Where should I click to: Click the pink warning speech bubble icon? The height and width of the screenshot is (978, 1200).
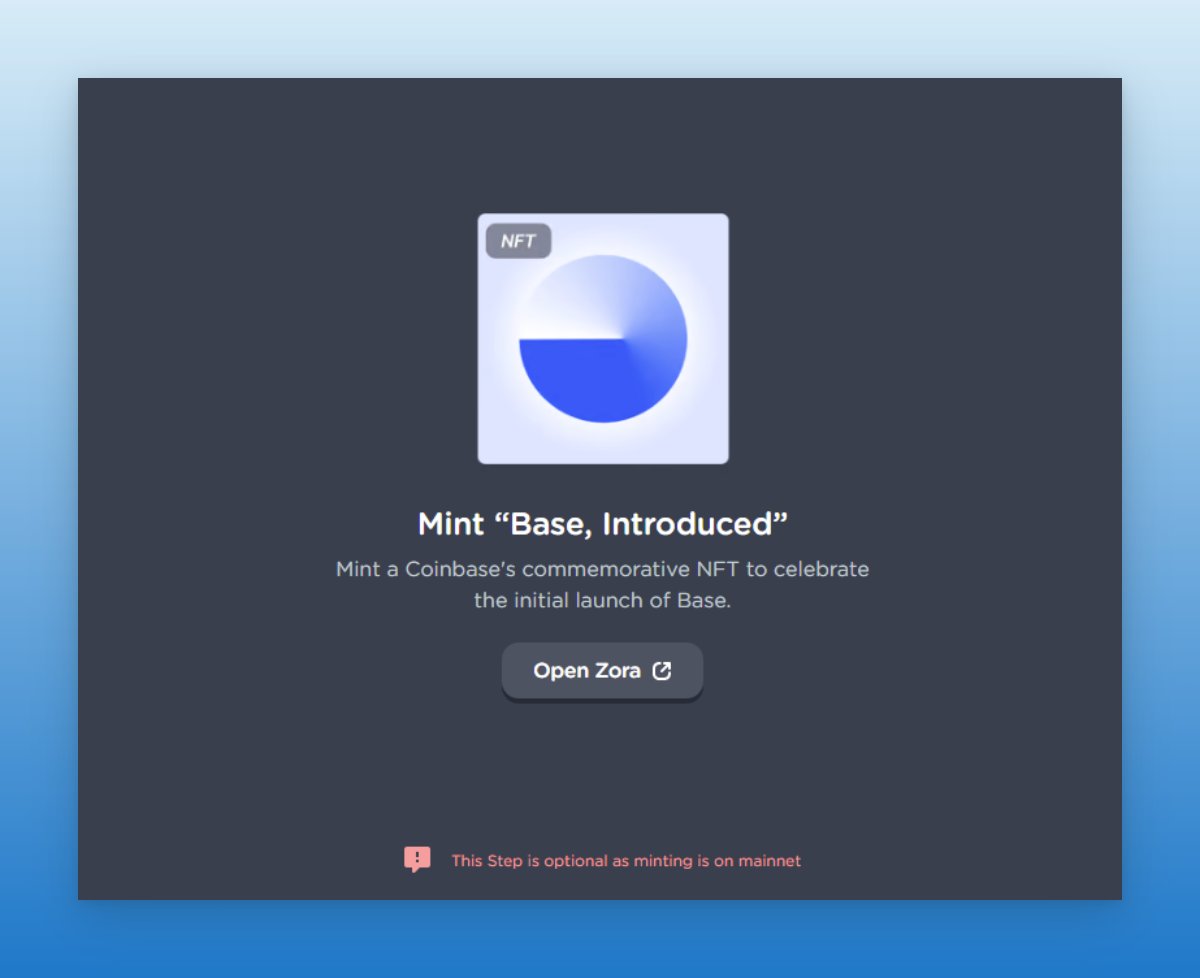pos(417,860)
